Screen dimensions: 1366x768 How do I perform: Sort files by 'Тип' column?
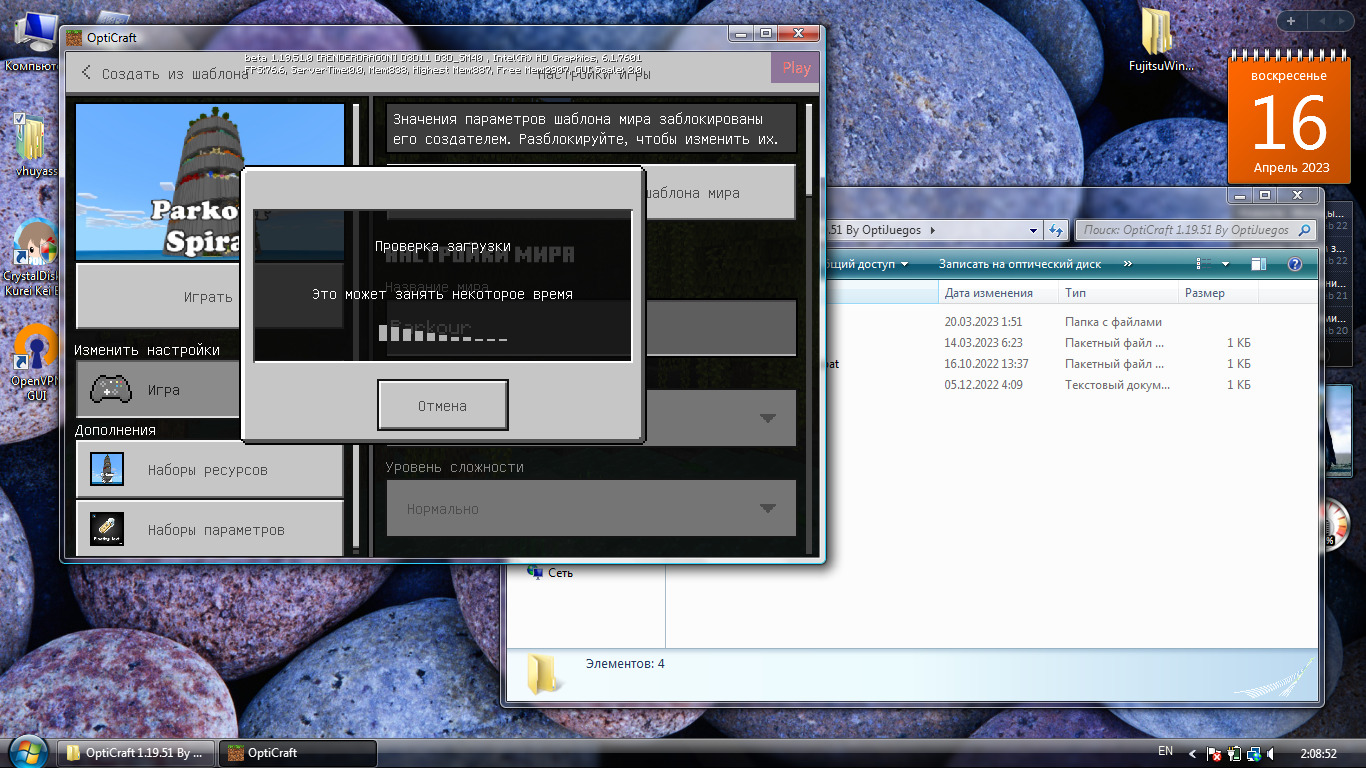click(x=1117, y=293)
